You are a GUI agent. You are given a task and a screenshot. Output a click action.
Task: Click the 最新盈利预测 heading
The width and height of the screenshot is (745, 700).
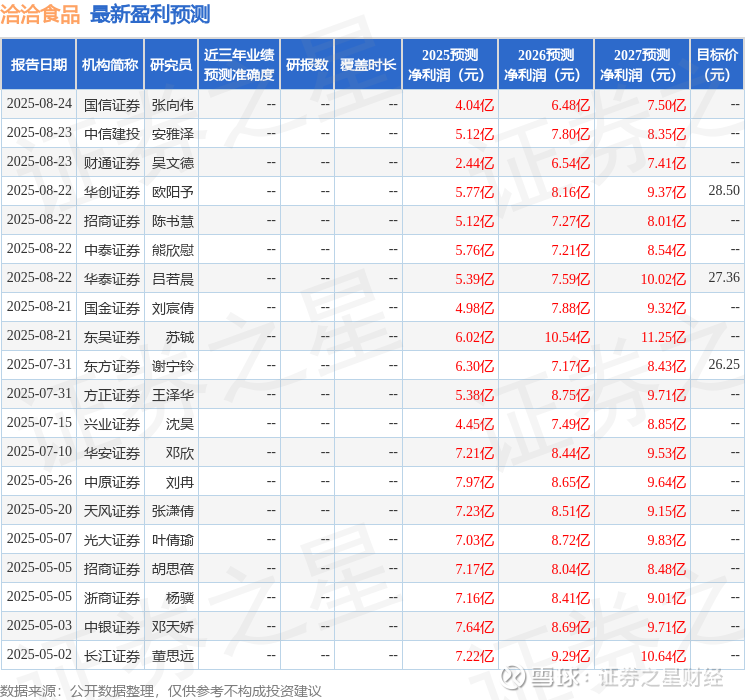coord(150,14)
